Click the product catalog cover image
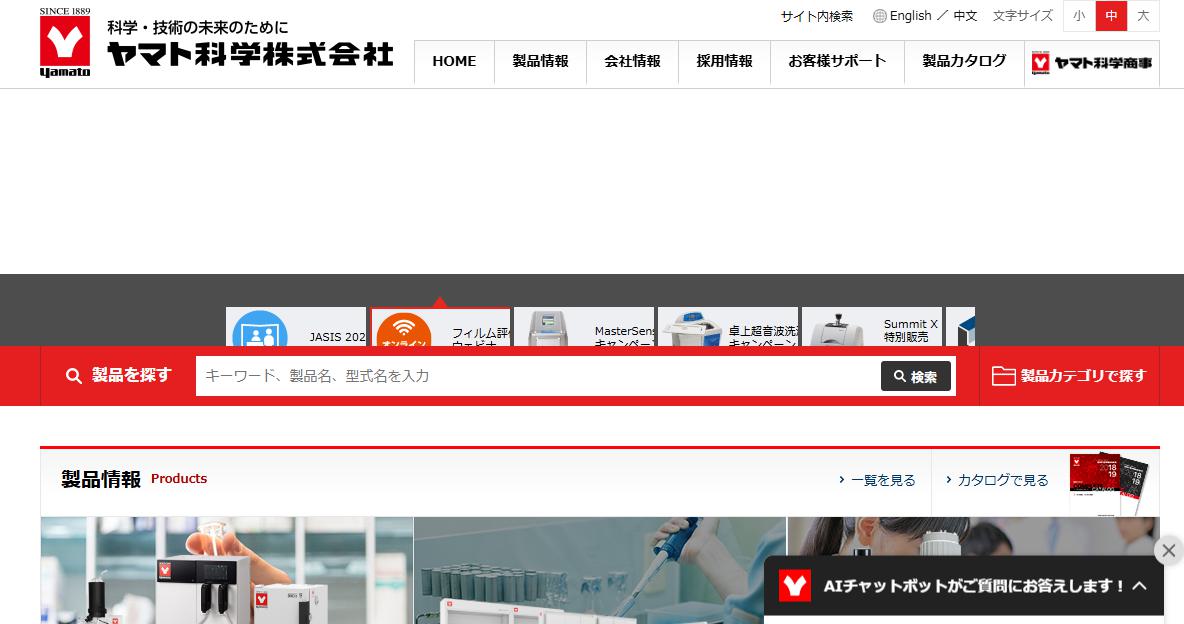This screenshot has width=1184, height=624. click(1108, 484)
